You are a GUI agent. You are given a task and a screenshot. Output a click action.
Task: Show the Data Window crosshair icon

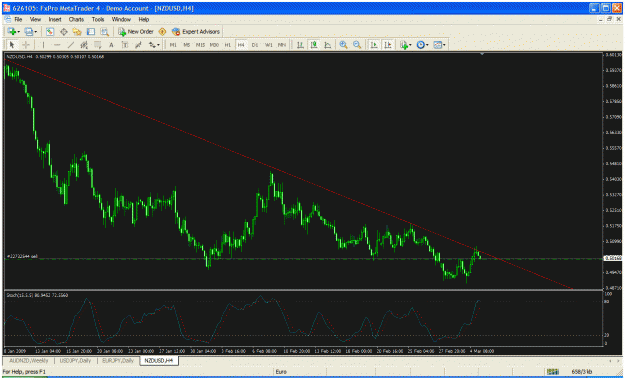(63, 32)
